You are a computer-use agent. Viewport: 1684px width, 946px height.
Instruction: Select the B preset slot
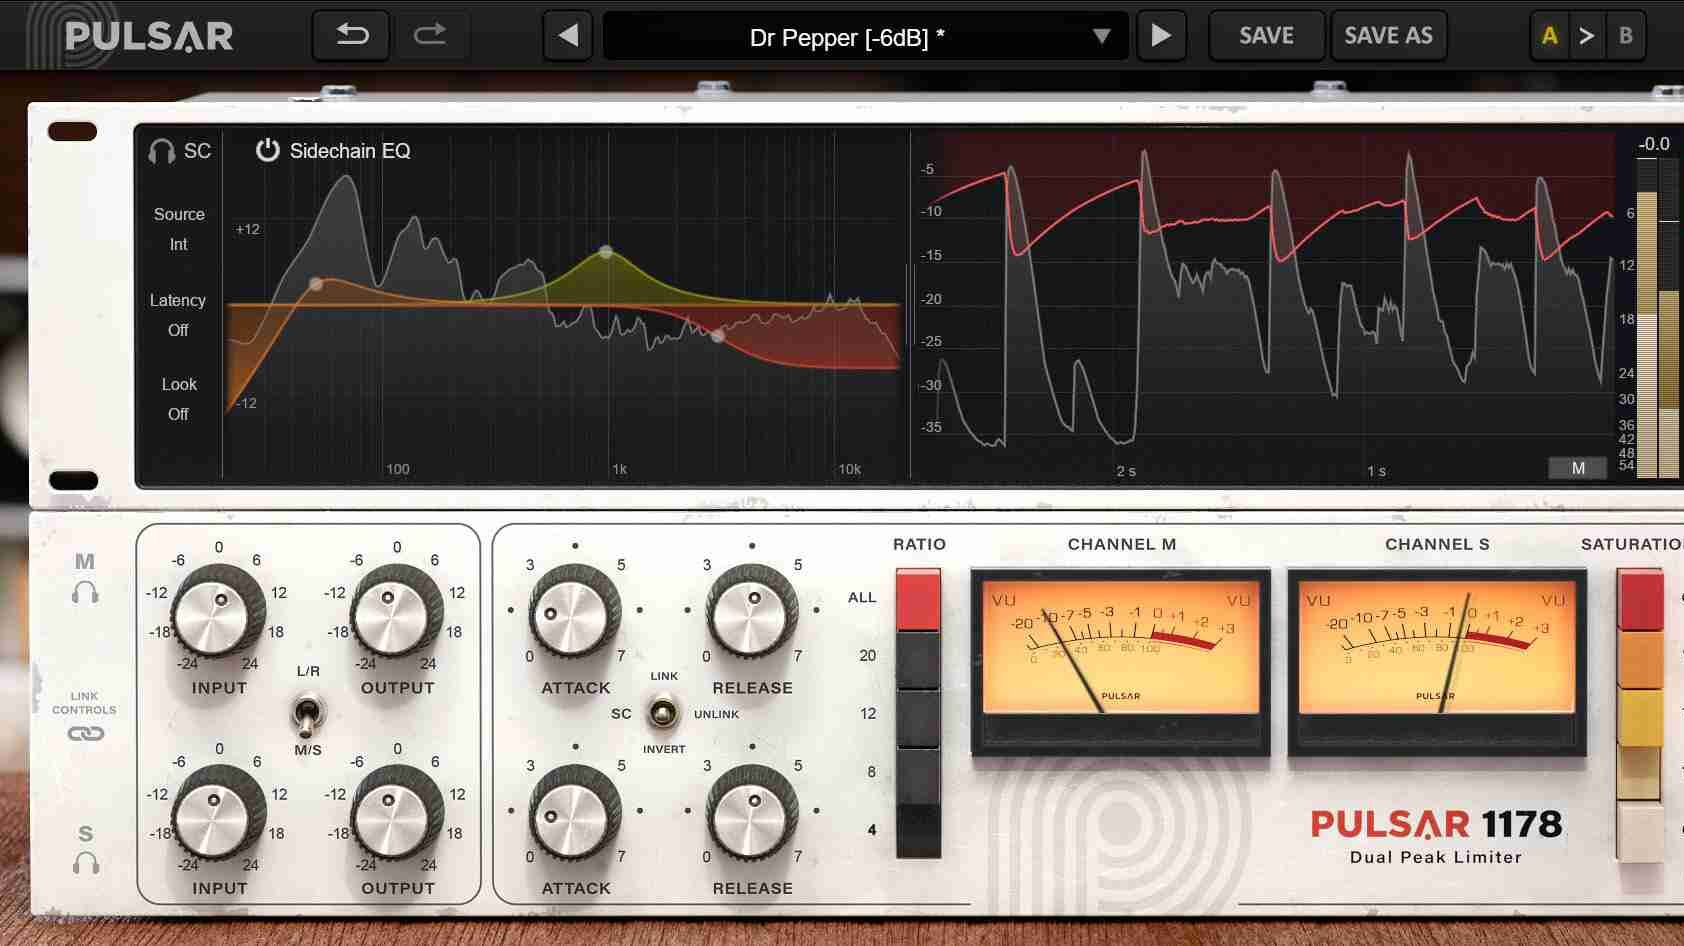coord(1625,36)
